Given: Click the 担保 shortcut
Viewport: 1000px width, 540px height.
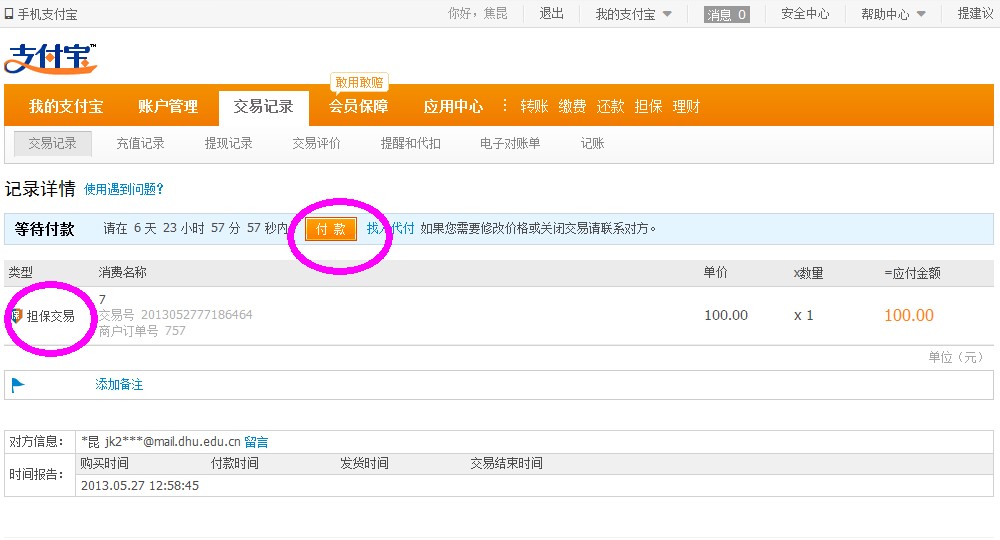Looking at the screenshot, I should 648,106.
